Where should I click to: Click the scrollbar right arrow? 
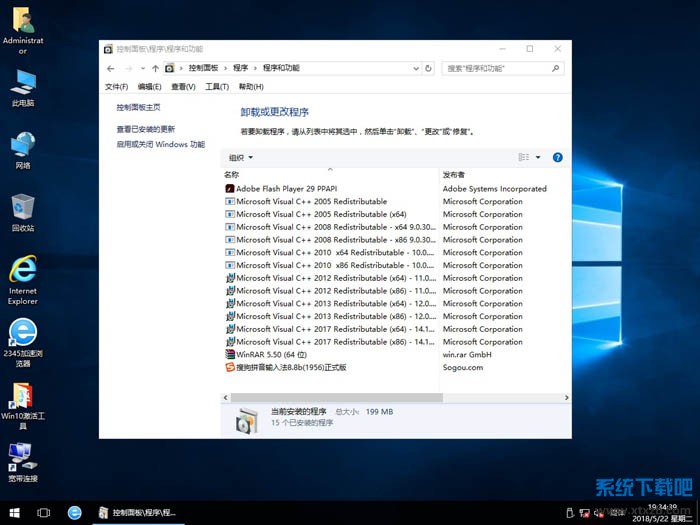point(567,397)
